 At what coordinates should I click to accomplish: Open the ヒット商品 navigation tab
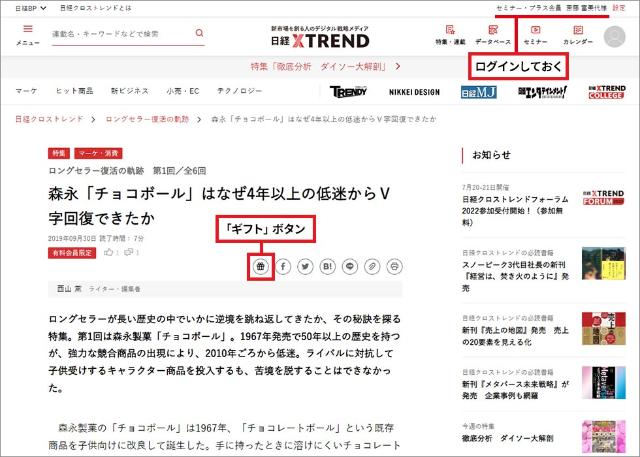point(75,91)
